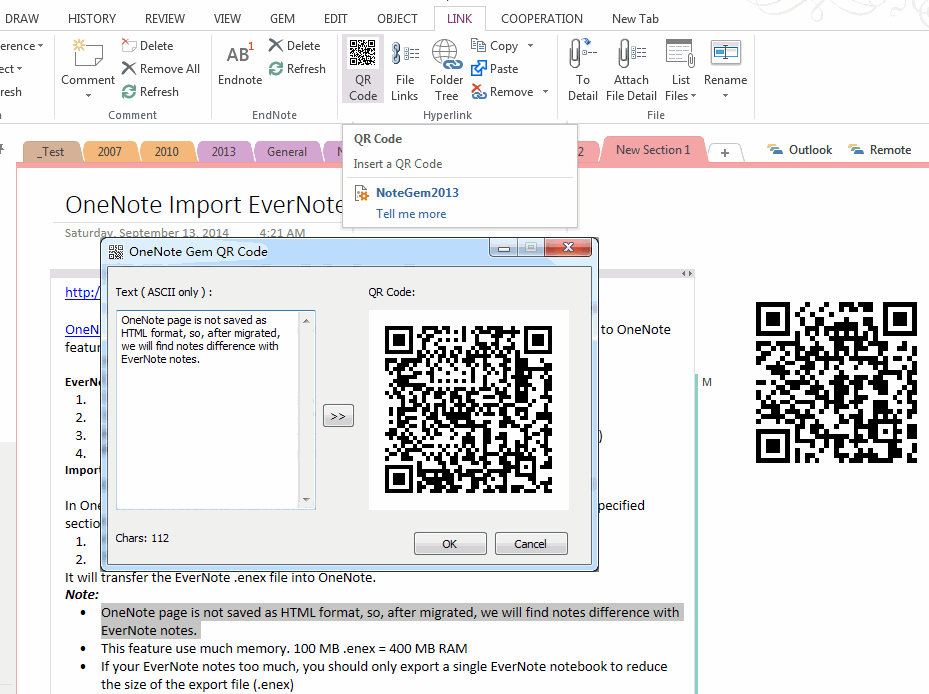Insert an Endnote
This screenshot has width=929, height=694.
(240, 64)
